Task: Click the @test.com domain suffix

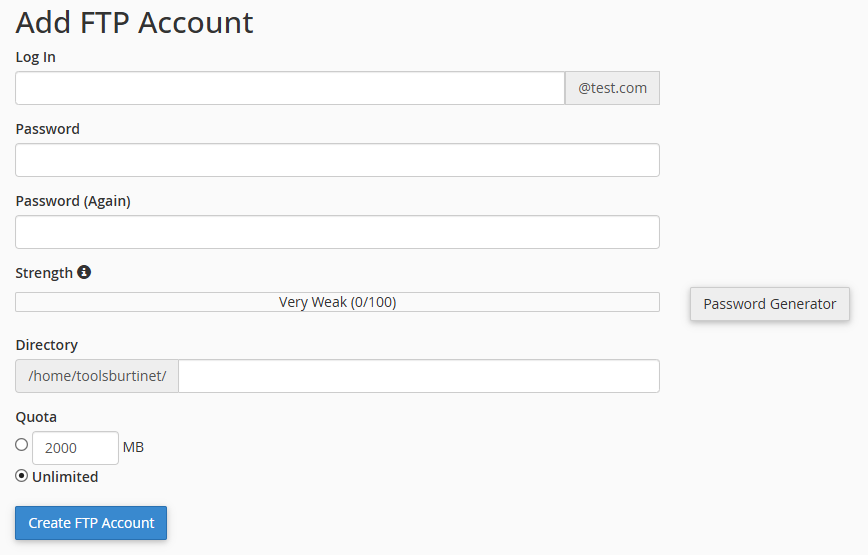Action: (612, 88)
